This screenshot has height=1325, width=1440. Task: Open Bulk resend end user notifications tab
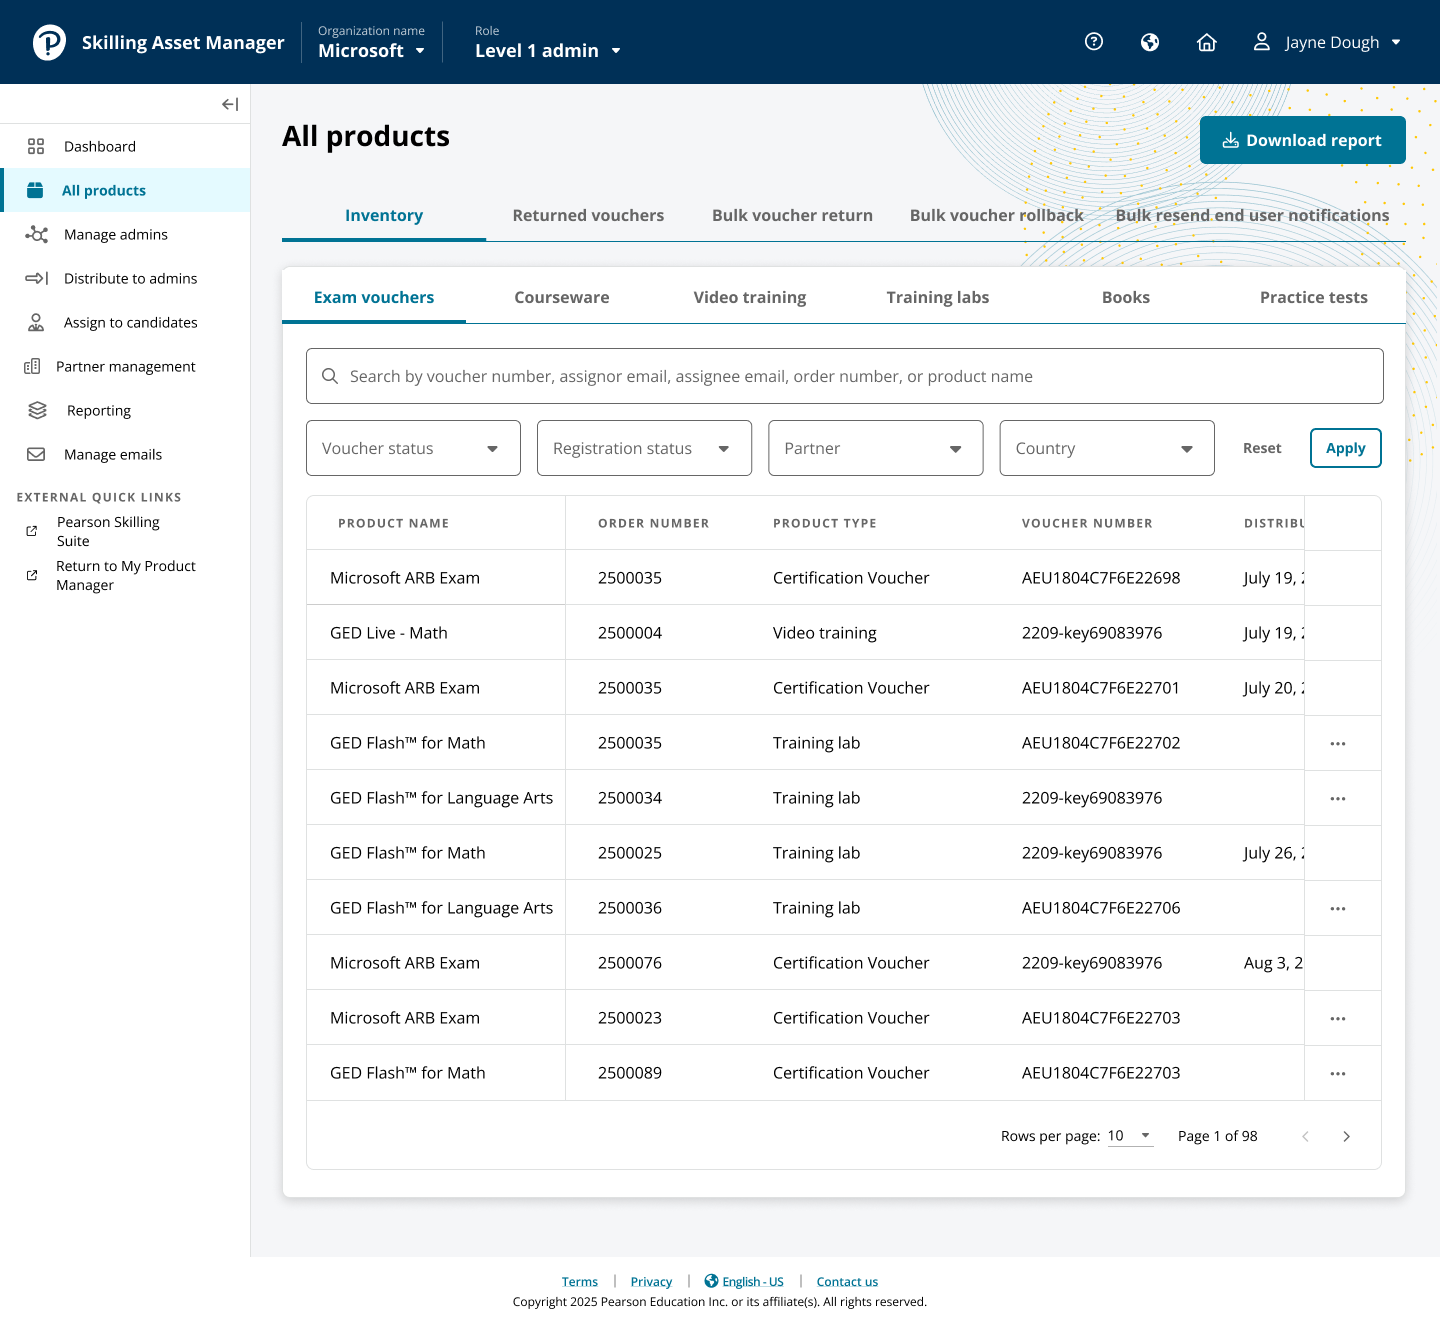tap(1252, 215)
